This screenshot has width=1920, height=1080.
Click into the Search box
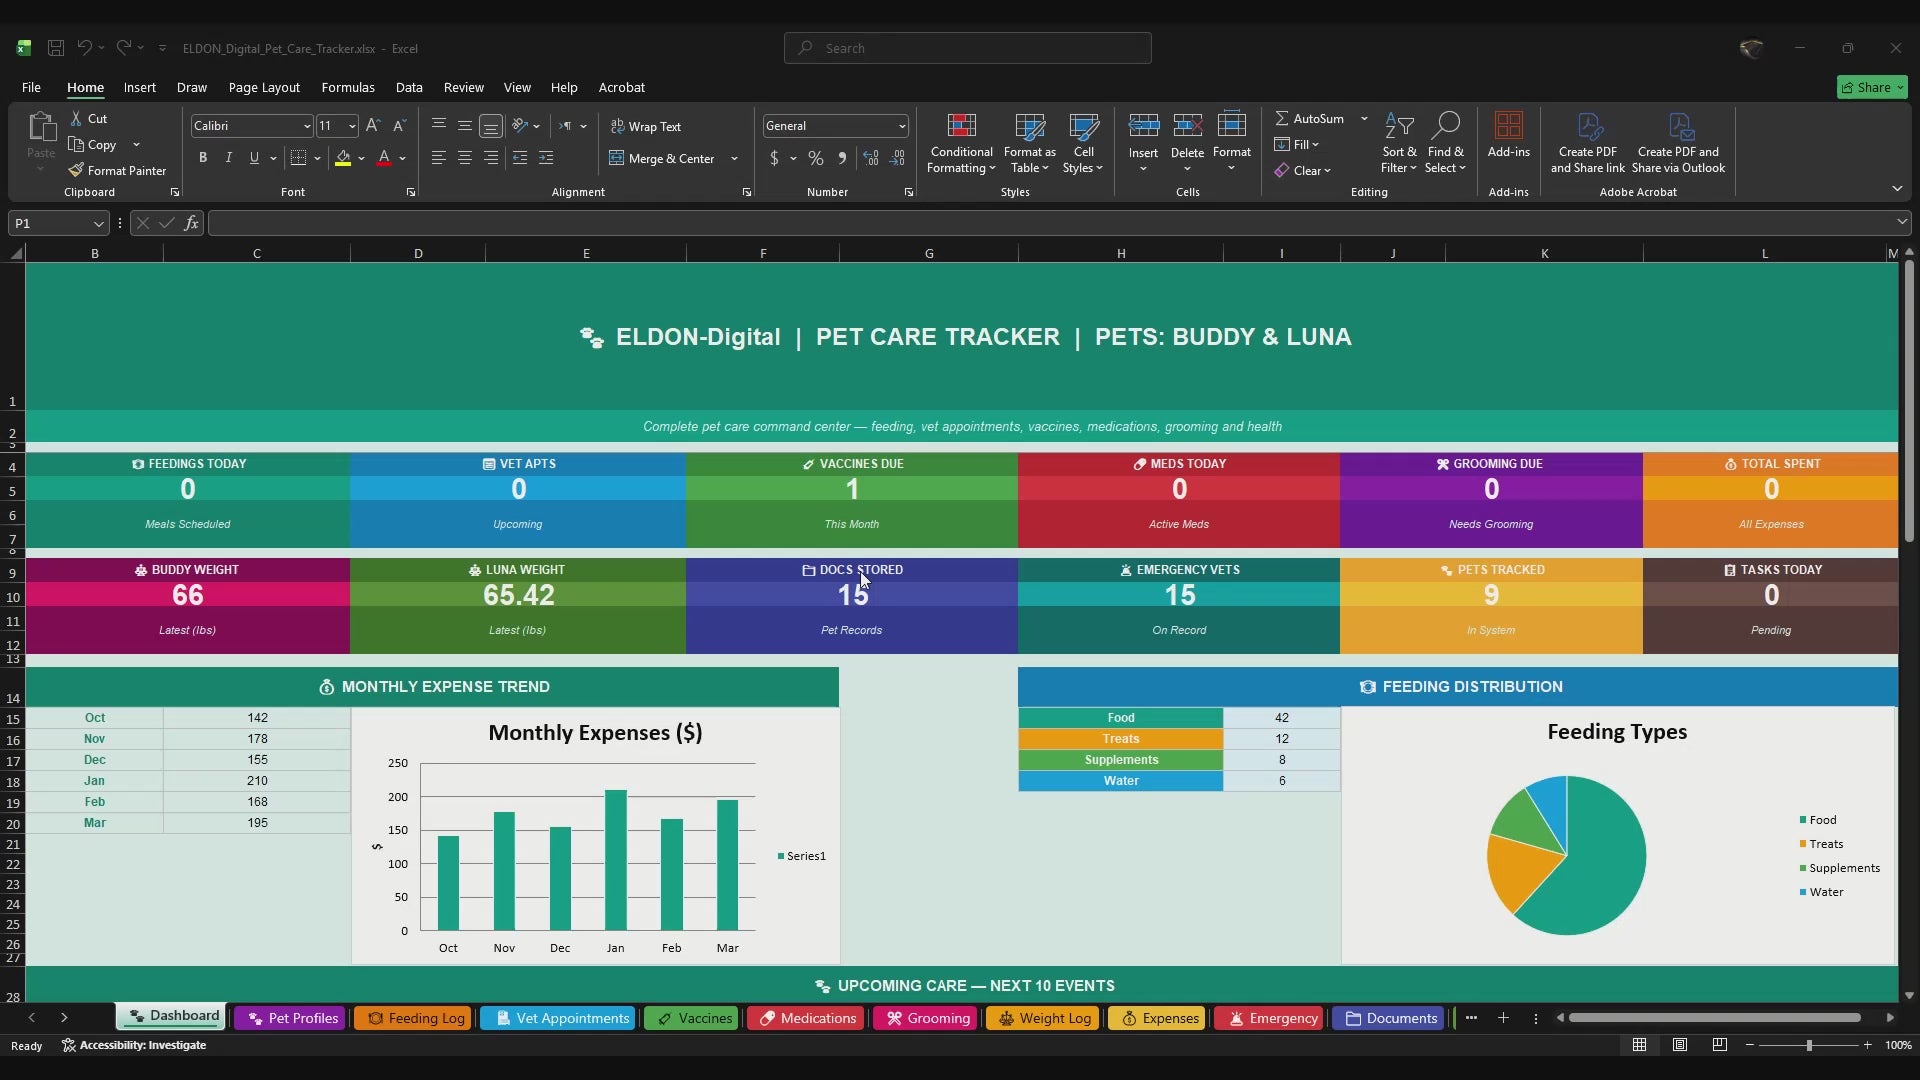[x=968, y=48]
